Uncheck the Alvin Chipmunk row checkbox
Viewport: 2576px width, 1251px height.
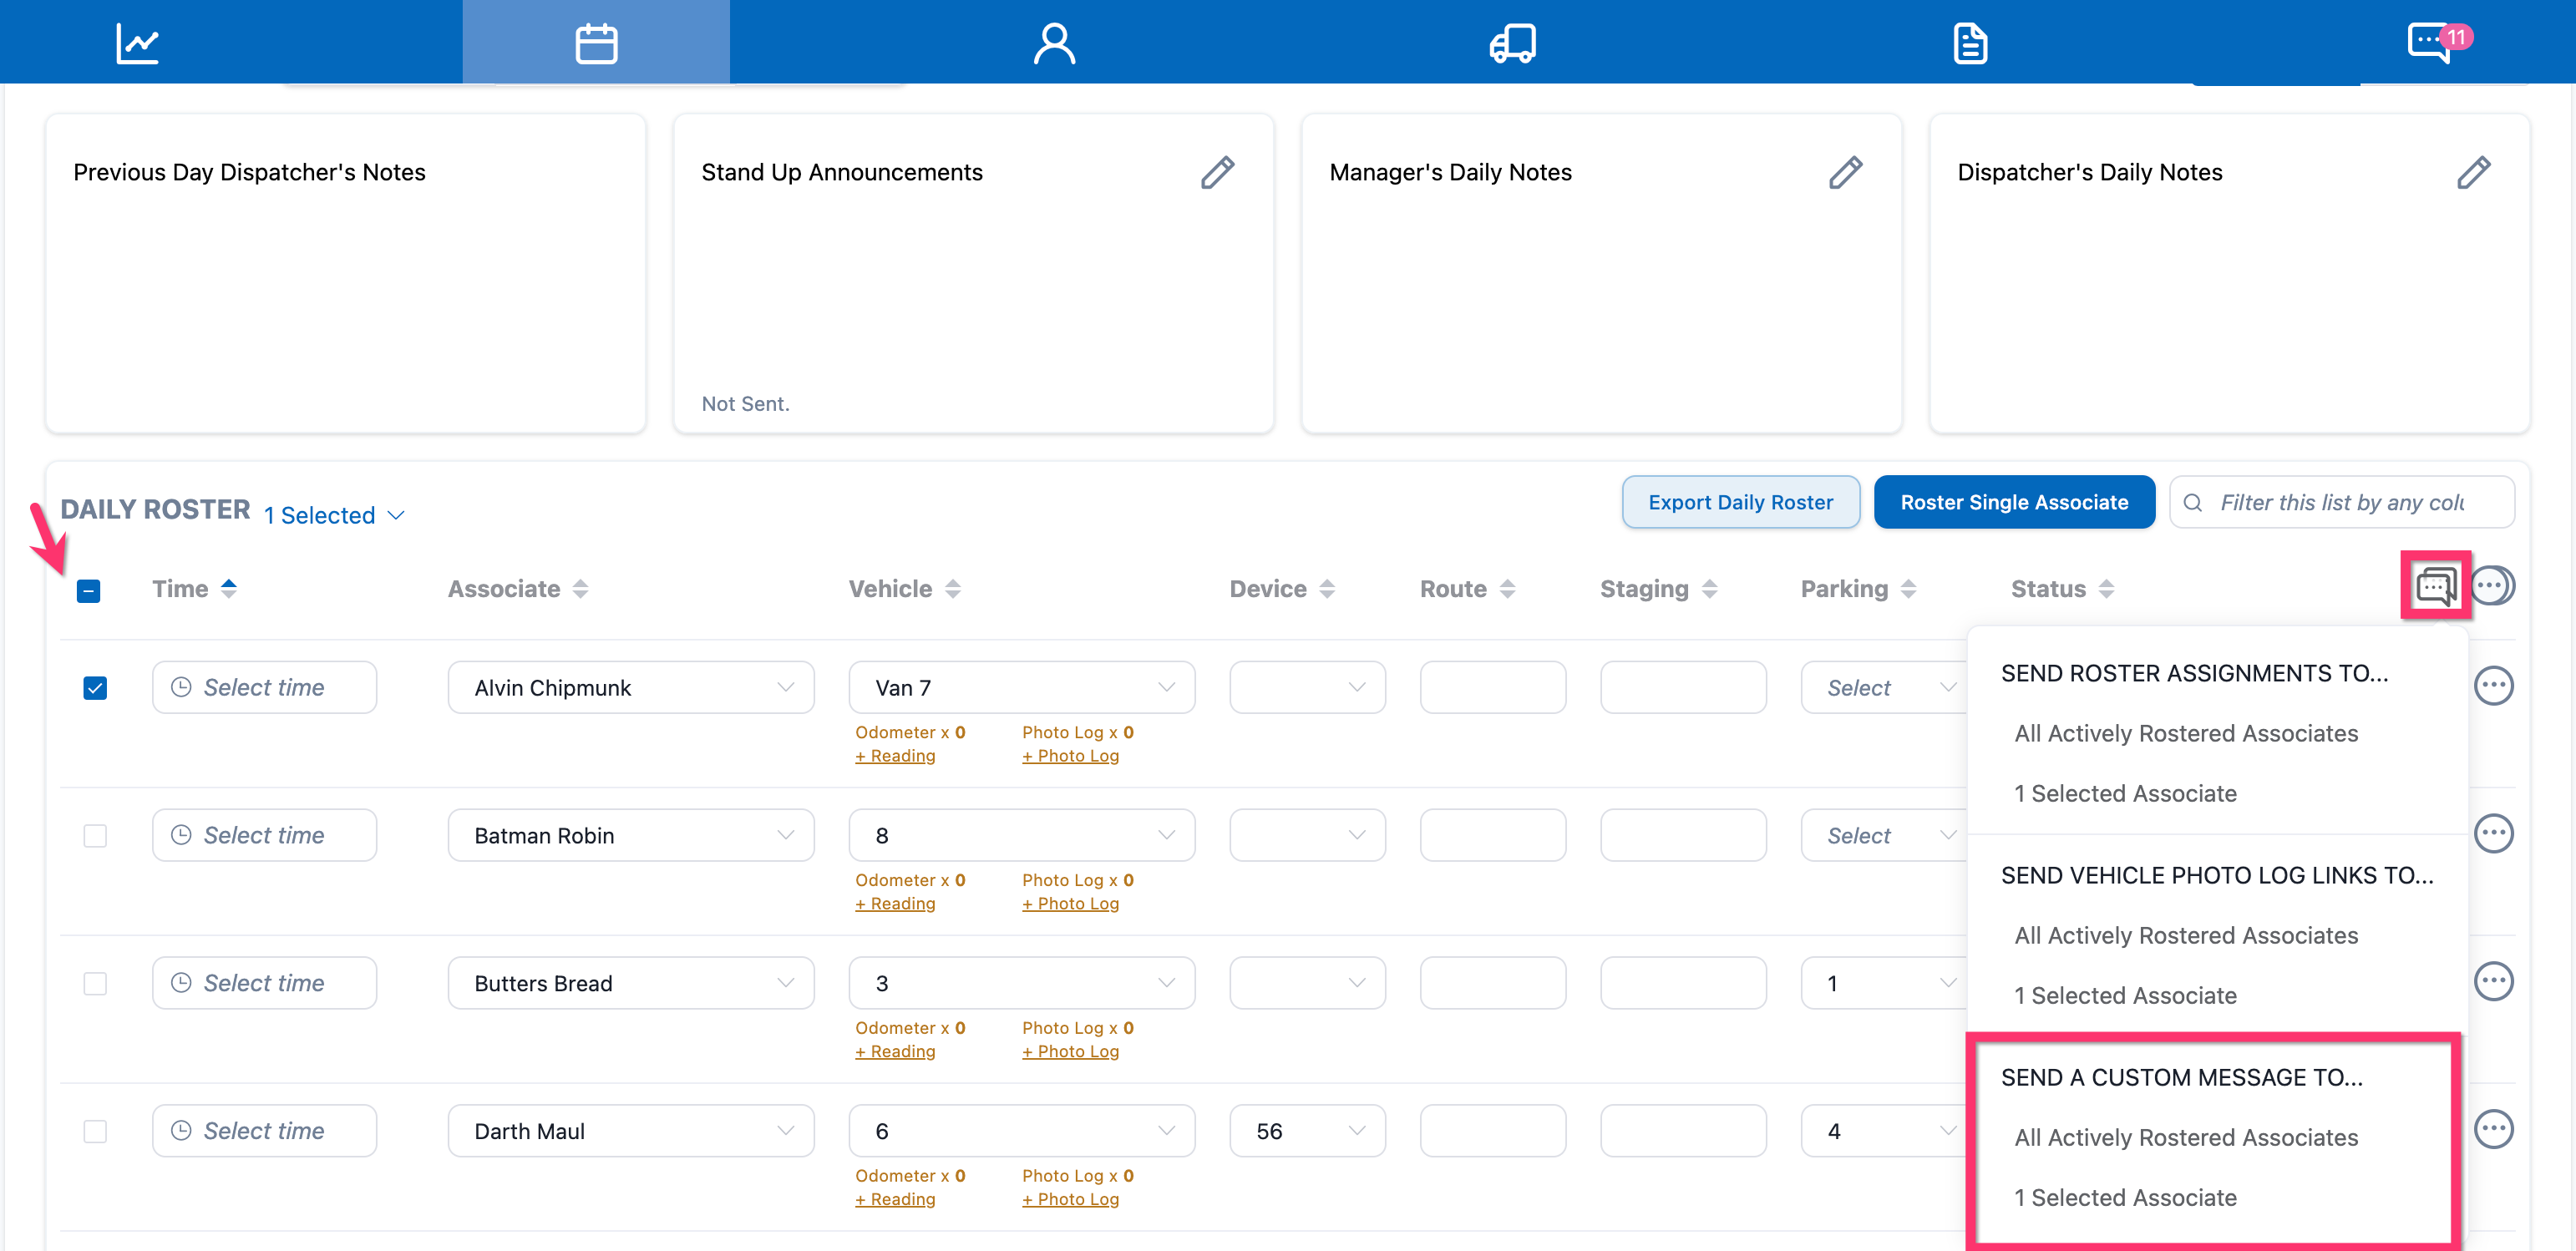95,688
